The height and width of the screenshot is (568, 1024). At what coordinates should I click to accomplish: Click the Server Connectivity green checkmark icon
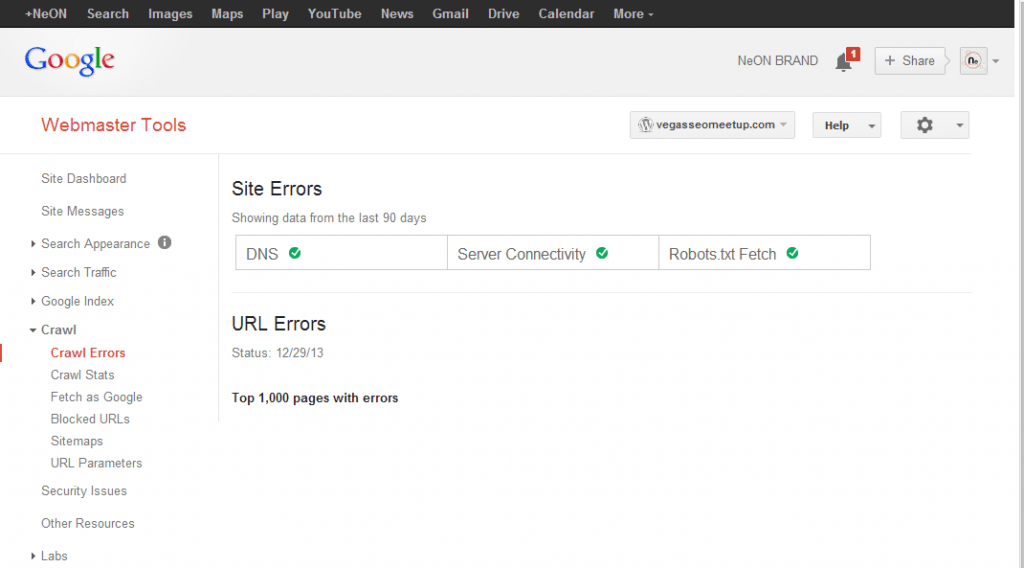(x=602, y=253)
